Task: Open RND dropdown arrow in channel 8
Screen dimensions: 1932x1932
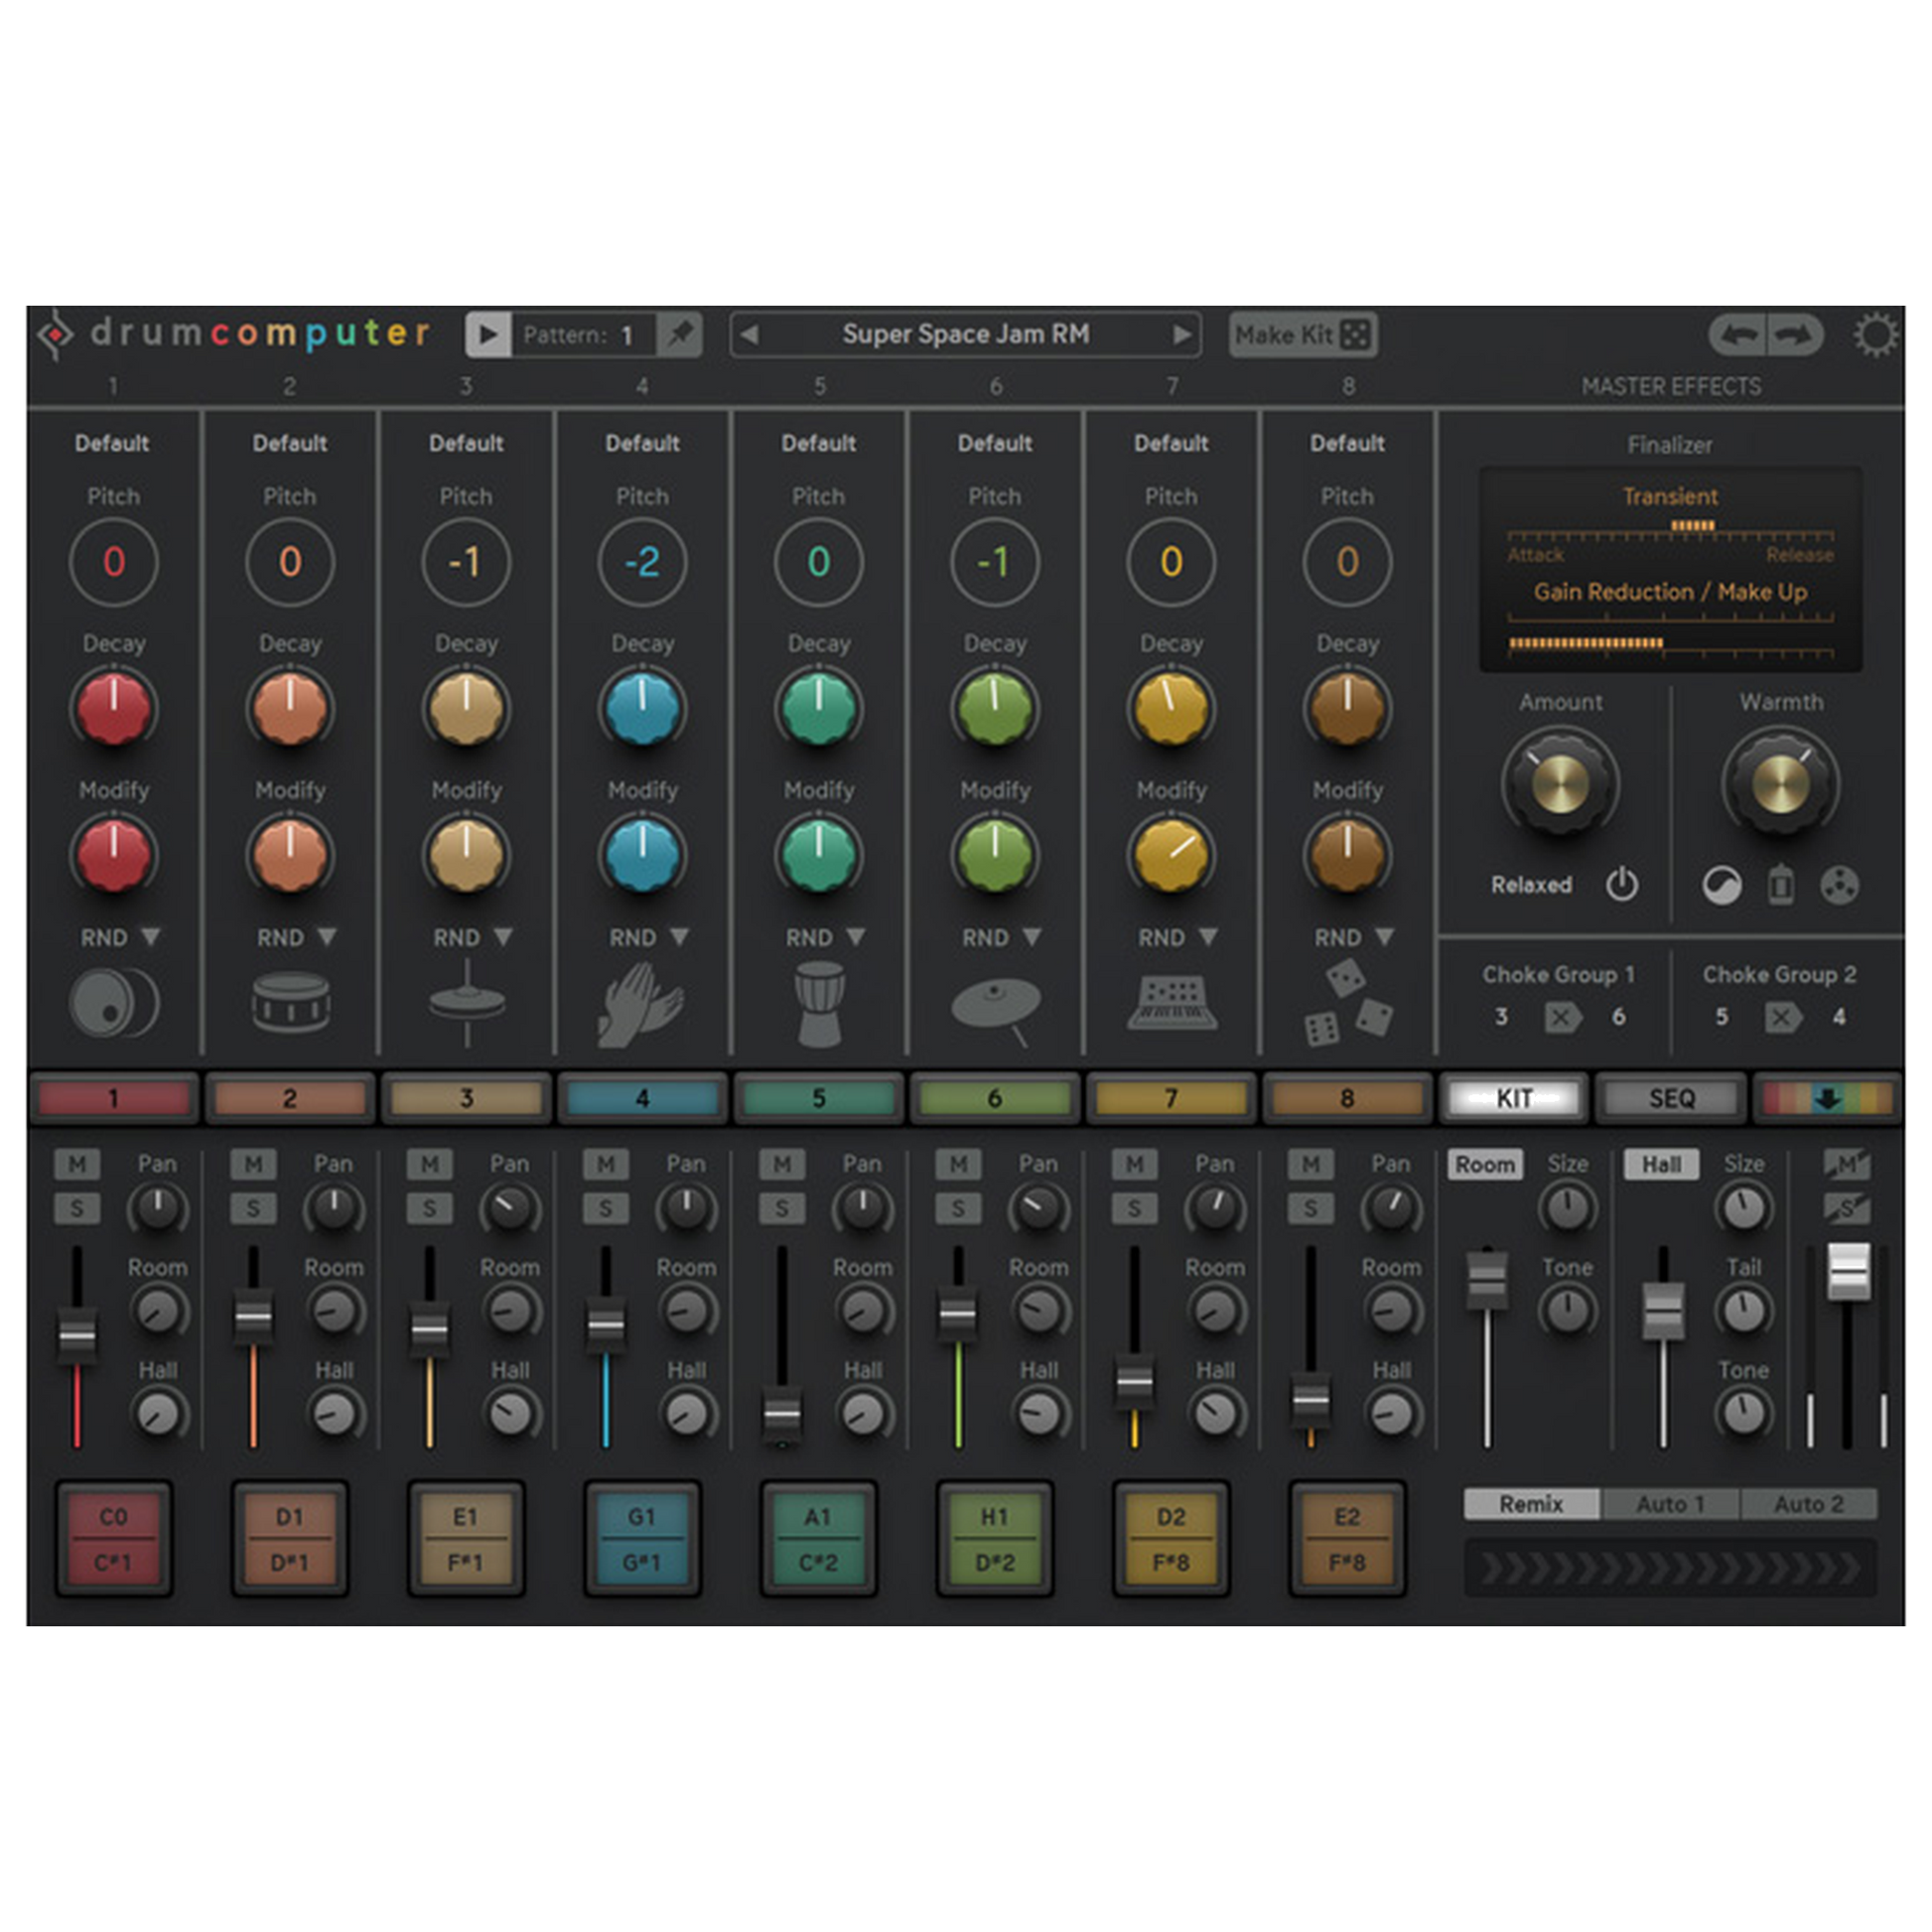Action: point(1384,937)
